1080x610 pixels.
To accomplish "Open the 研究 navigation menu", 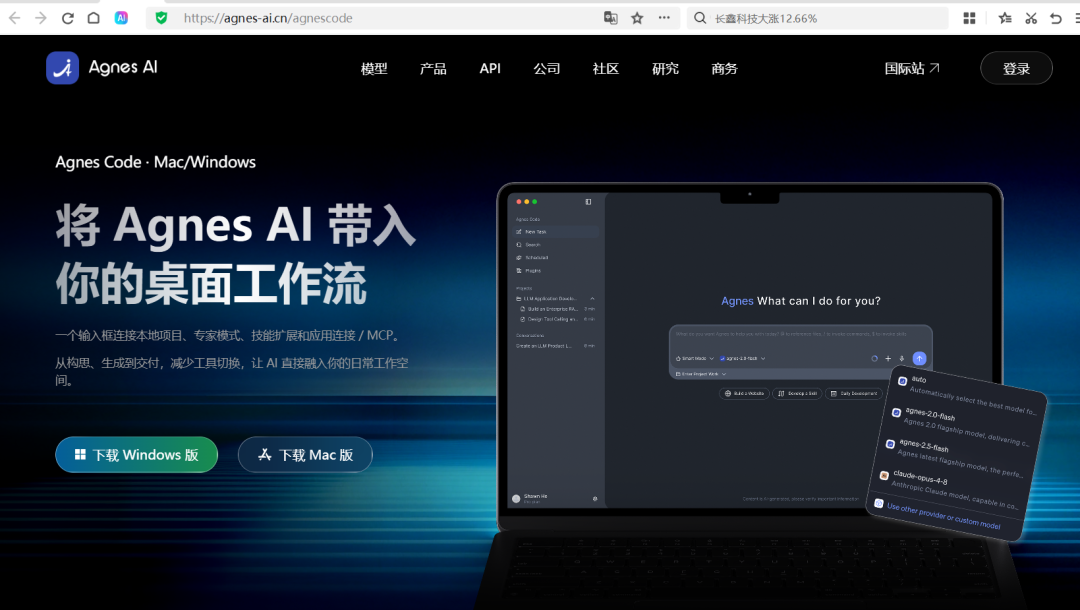I will (665, 68).
